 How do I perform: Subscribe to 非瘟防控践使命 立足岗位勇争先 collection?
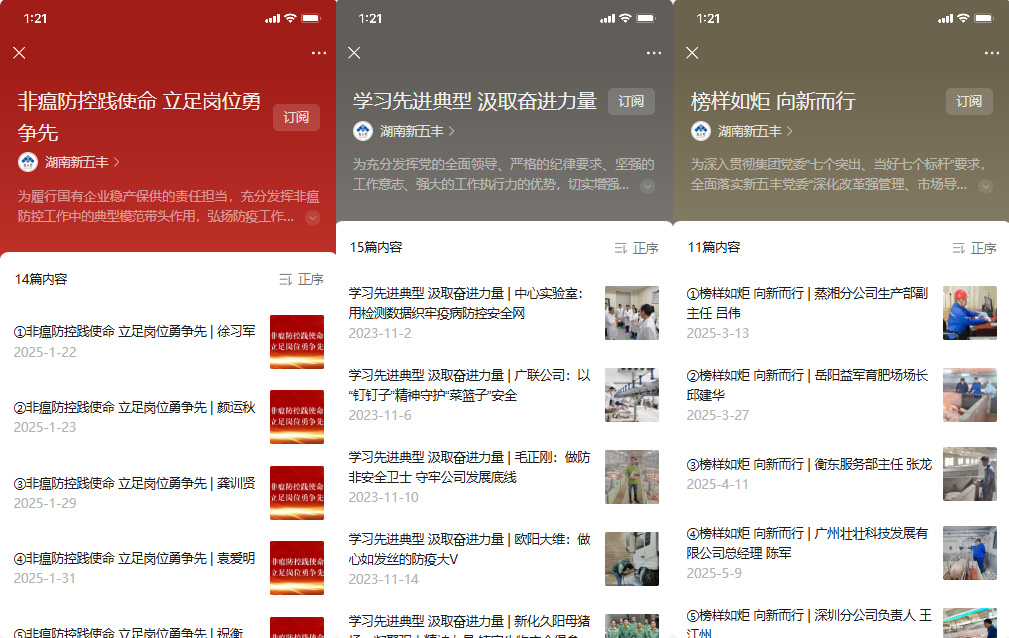pyautogui.click(x=296, y=117)
